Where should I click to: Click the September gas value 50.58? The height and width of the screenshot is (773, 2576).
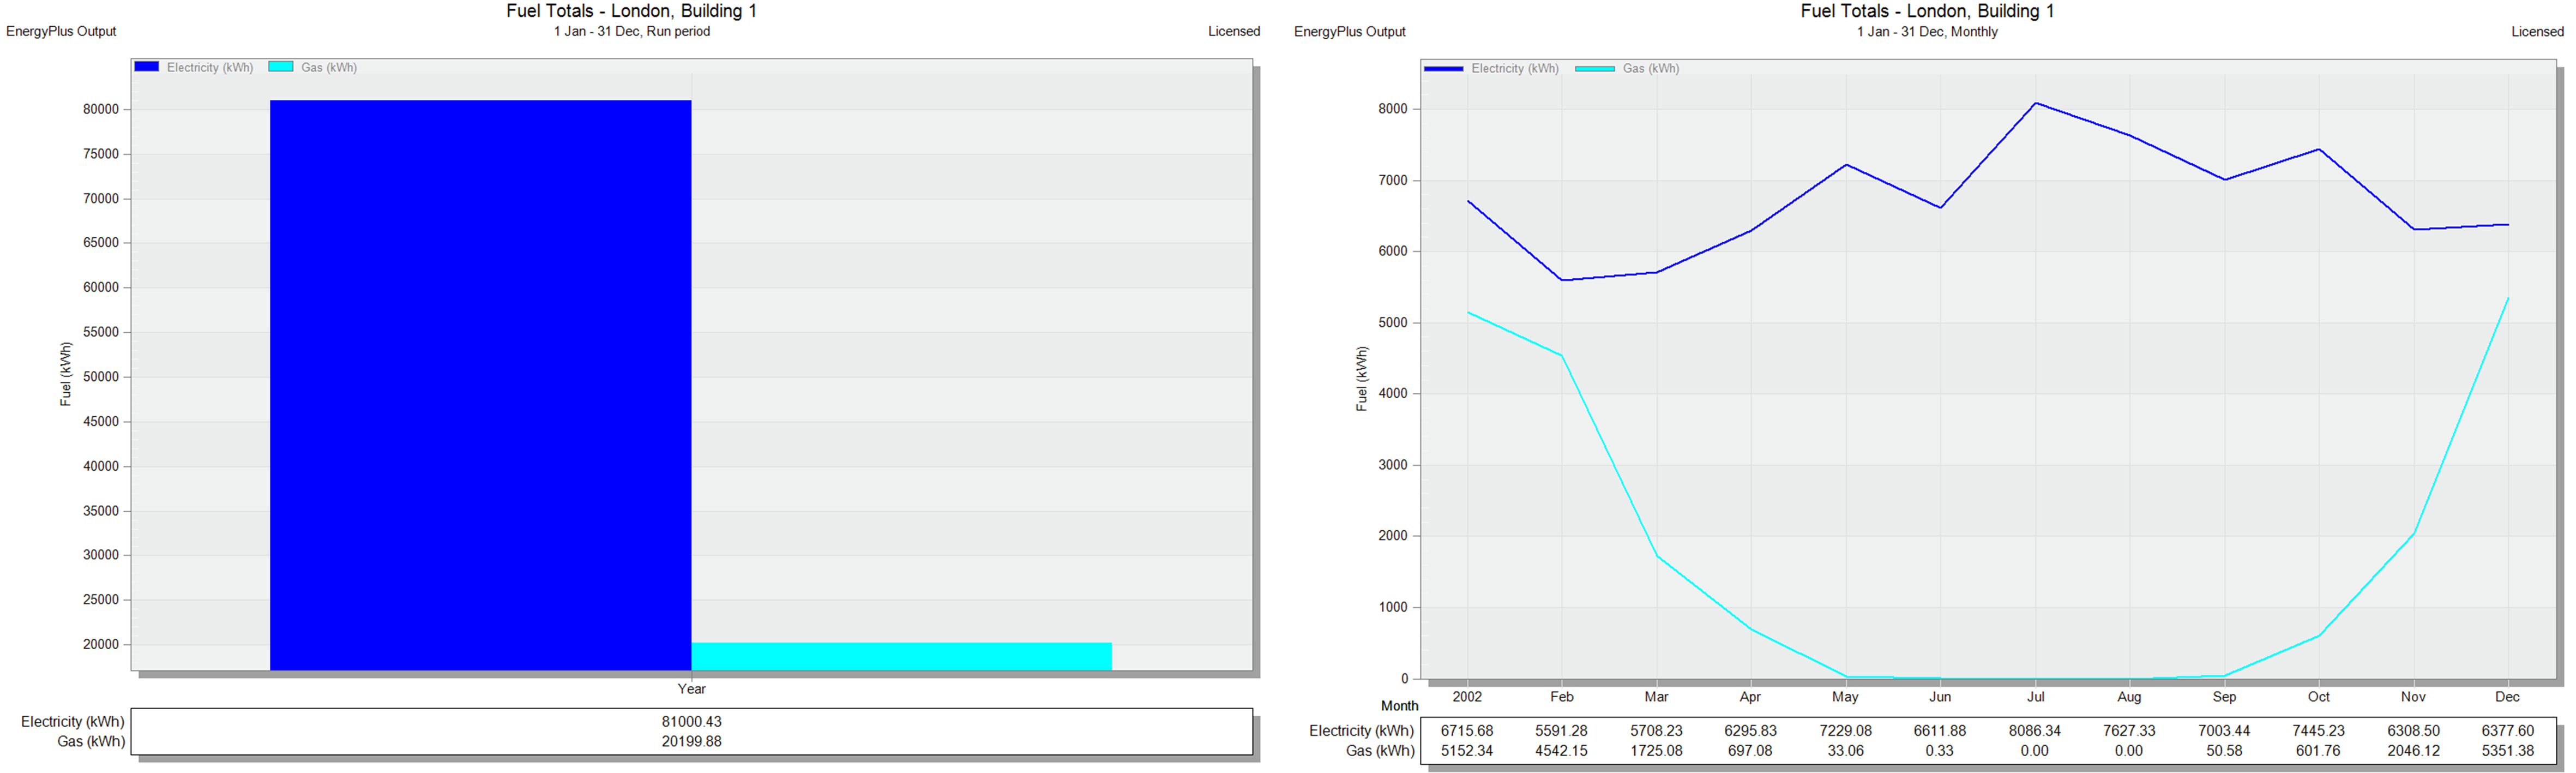pos(2224,751)
